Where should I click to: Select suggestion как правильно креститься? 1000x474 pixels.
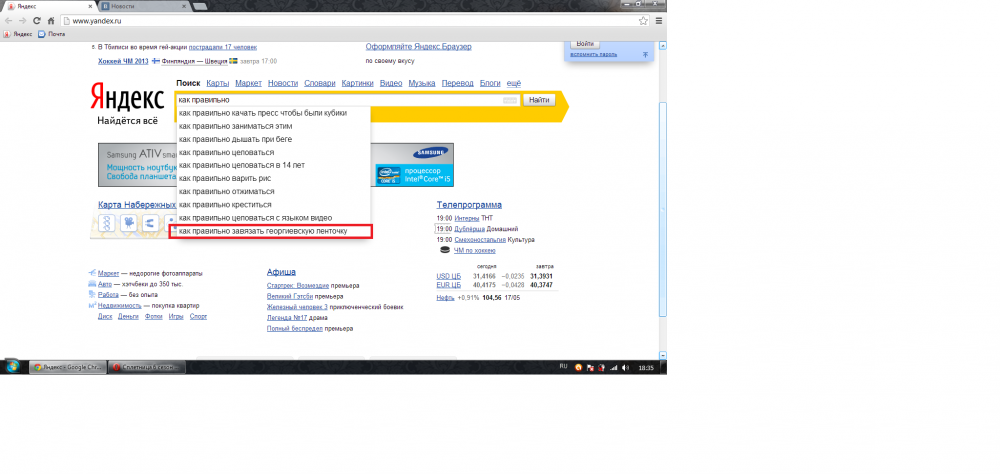(x=273, y=205)
